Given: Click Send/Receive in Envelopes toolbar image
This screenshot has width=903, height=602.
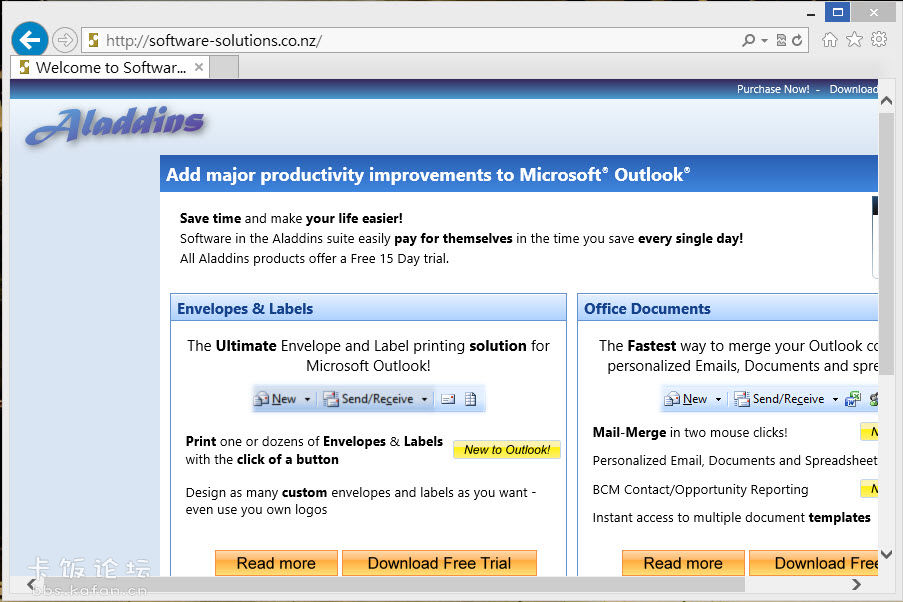Looking at the screenshot, I should click(369, 399).
